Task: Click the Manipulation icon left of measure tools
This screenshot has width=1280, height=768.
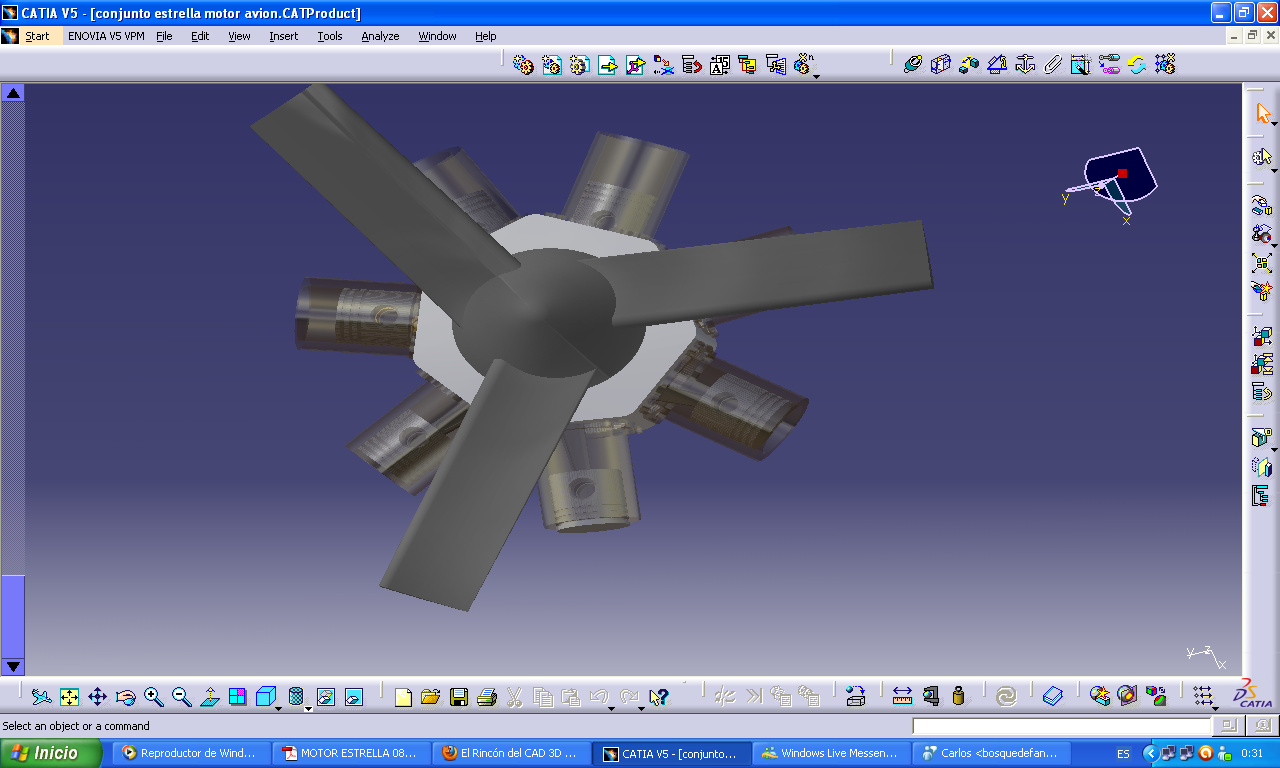Action: coord(855,697)
